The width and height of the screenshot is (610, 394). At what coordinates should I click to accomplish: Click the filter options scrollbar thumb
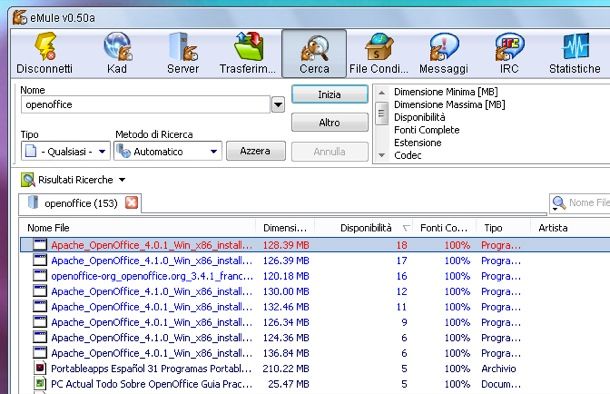382,113
